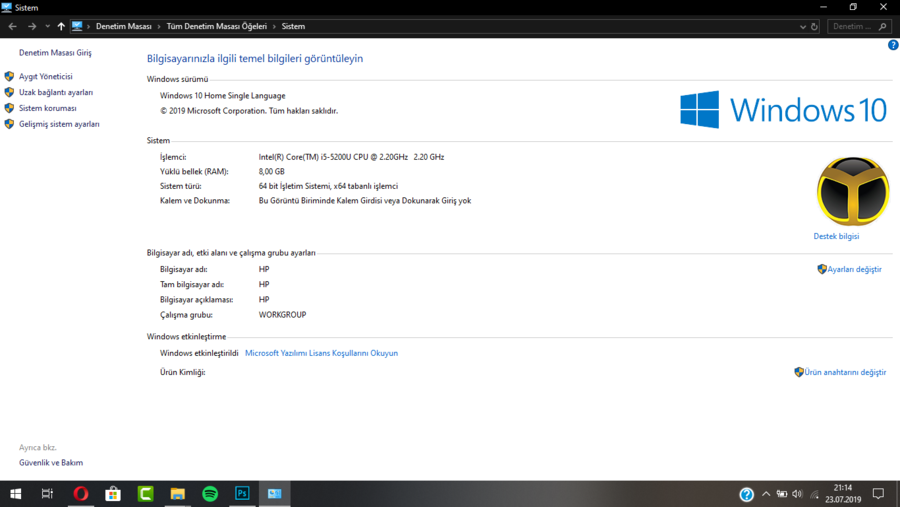Open the Action Center notifications icon
Viewport: 900px width, 507px height.
pos(878,494)
